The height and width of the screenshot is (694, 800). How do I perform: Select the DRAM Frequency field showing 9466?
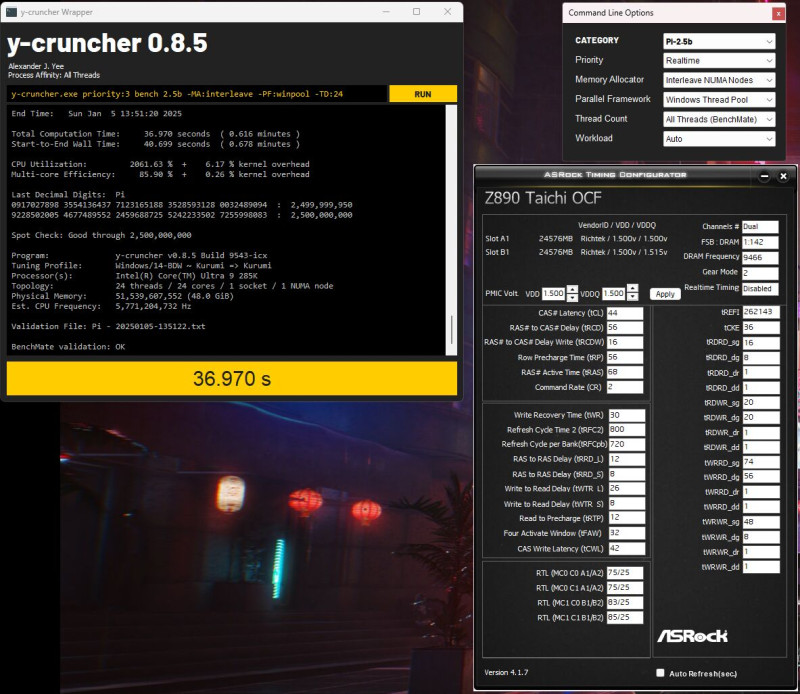point(760,257)
